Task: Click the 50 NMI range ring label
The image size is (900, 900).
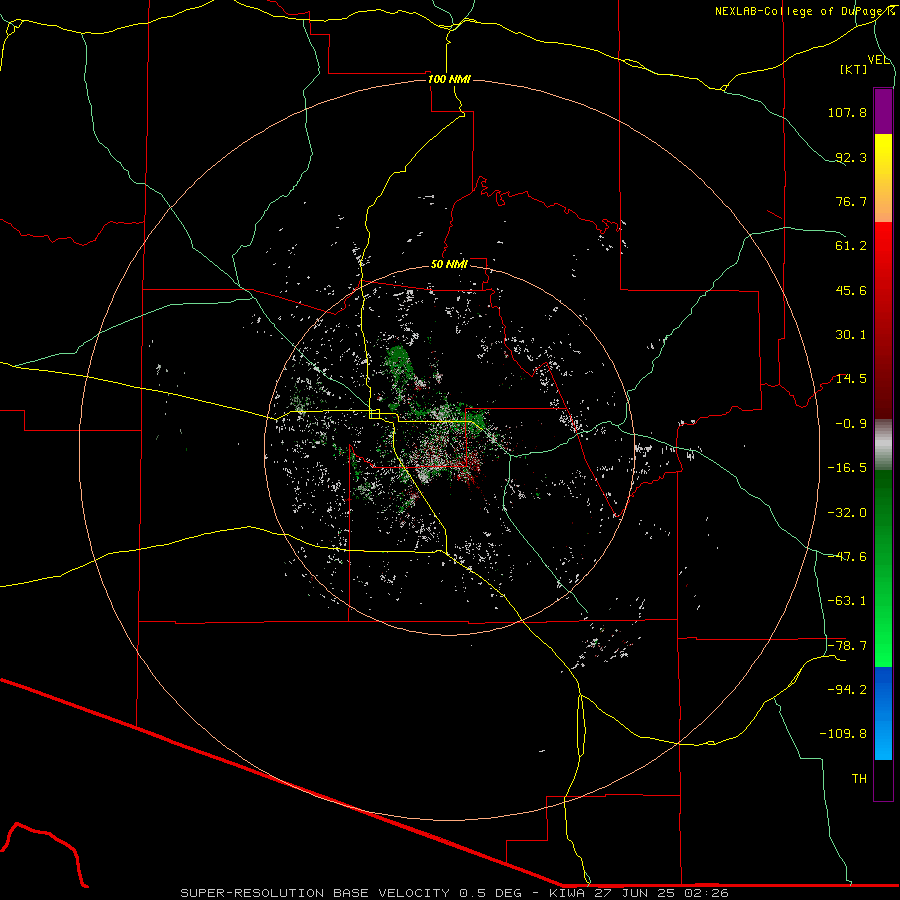Action: click(449, 265)
